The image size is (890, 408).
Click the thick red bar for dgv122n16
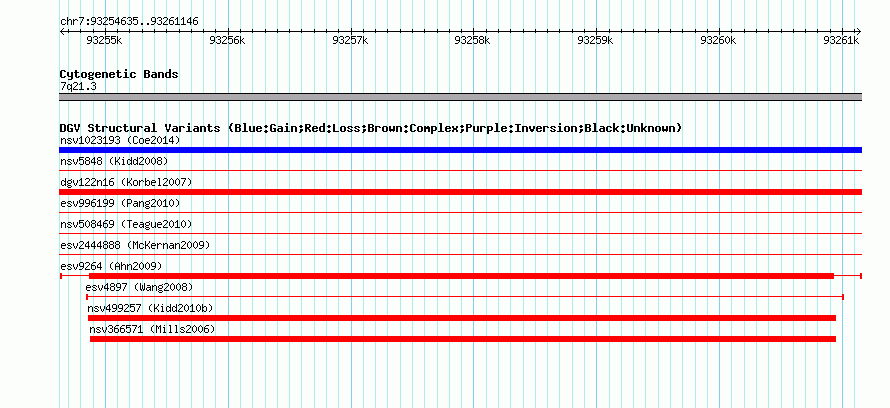(460, 192)
